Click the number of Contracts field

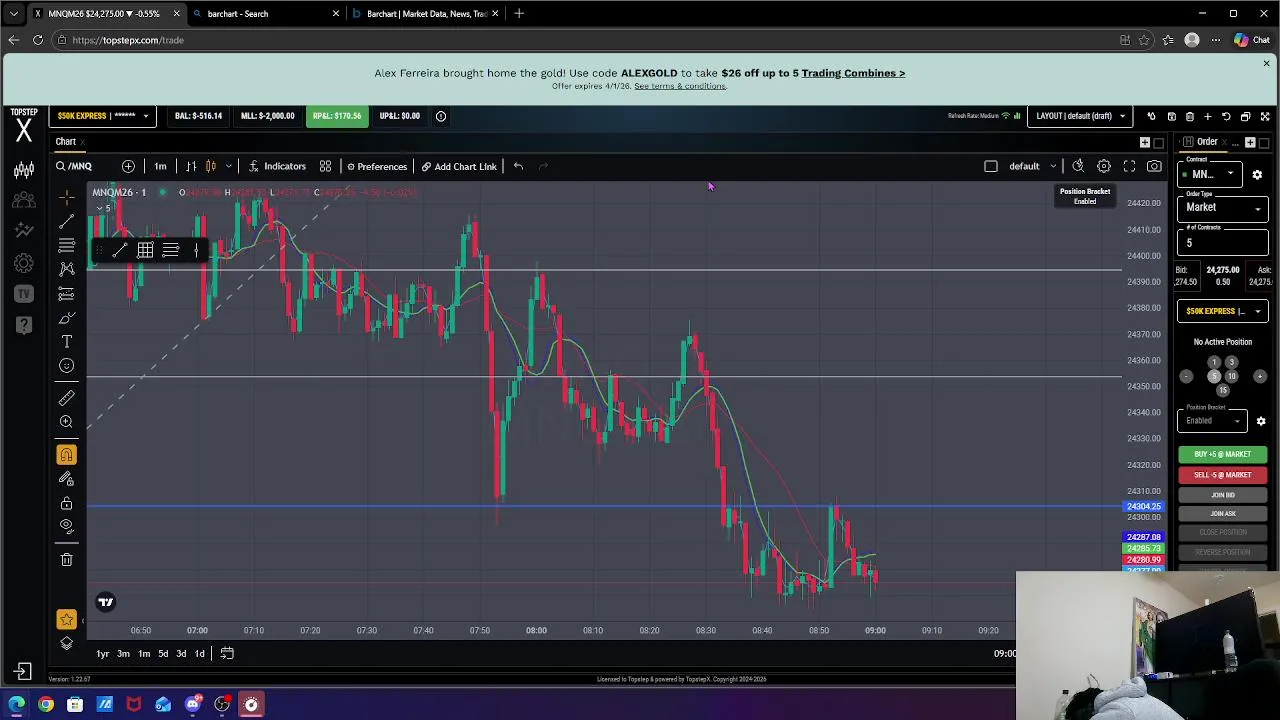coord(1224,242)
